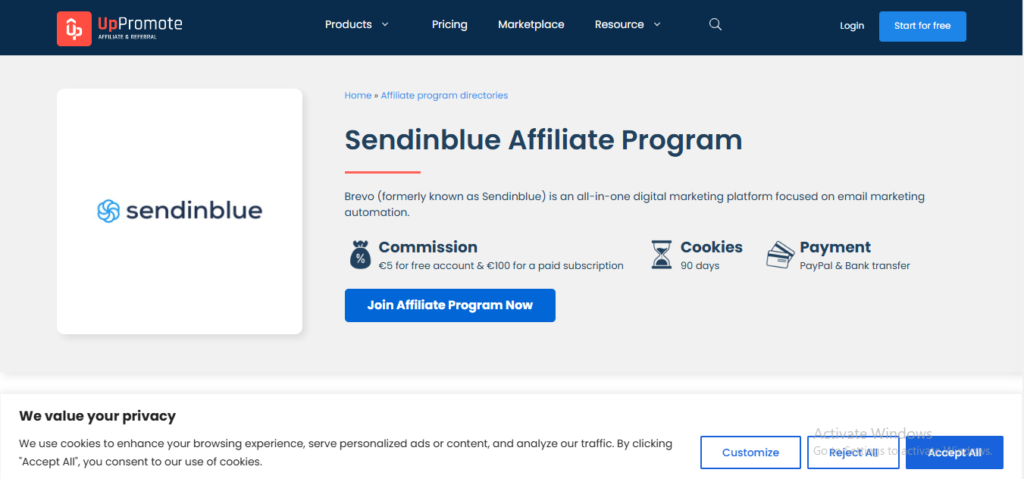Go to Marketplace in navigation
The height and width of the screenshot is (479, 1024).
click(x=531, y=25)
